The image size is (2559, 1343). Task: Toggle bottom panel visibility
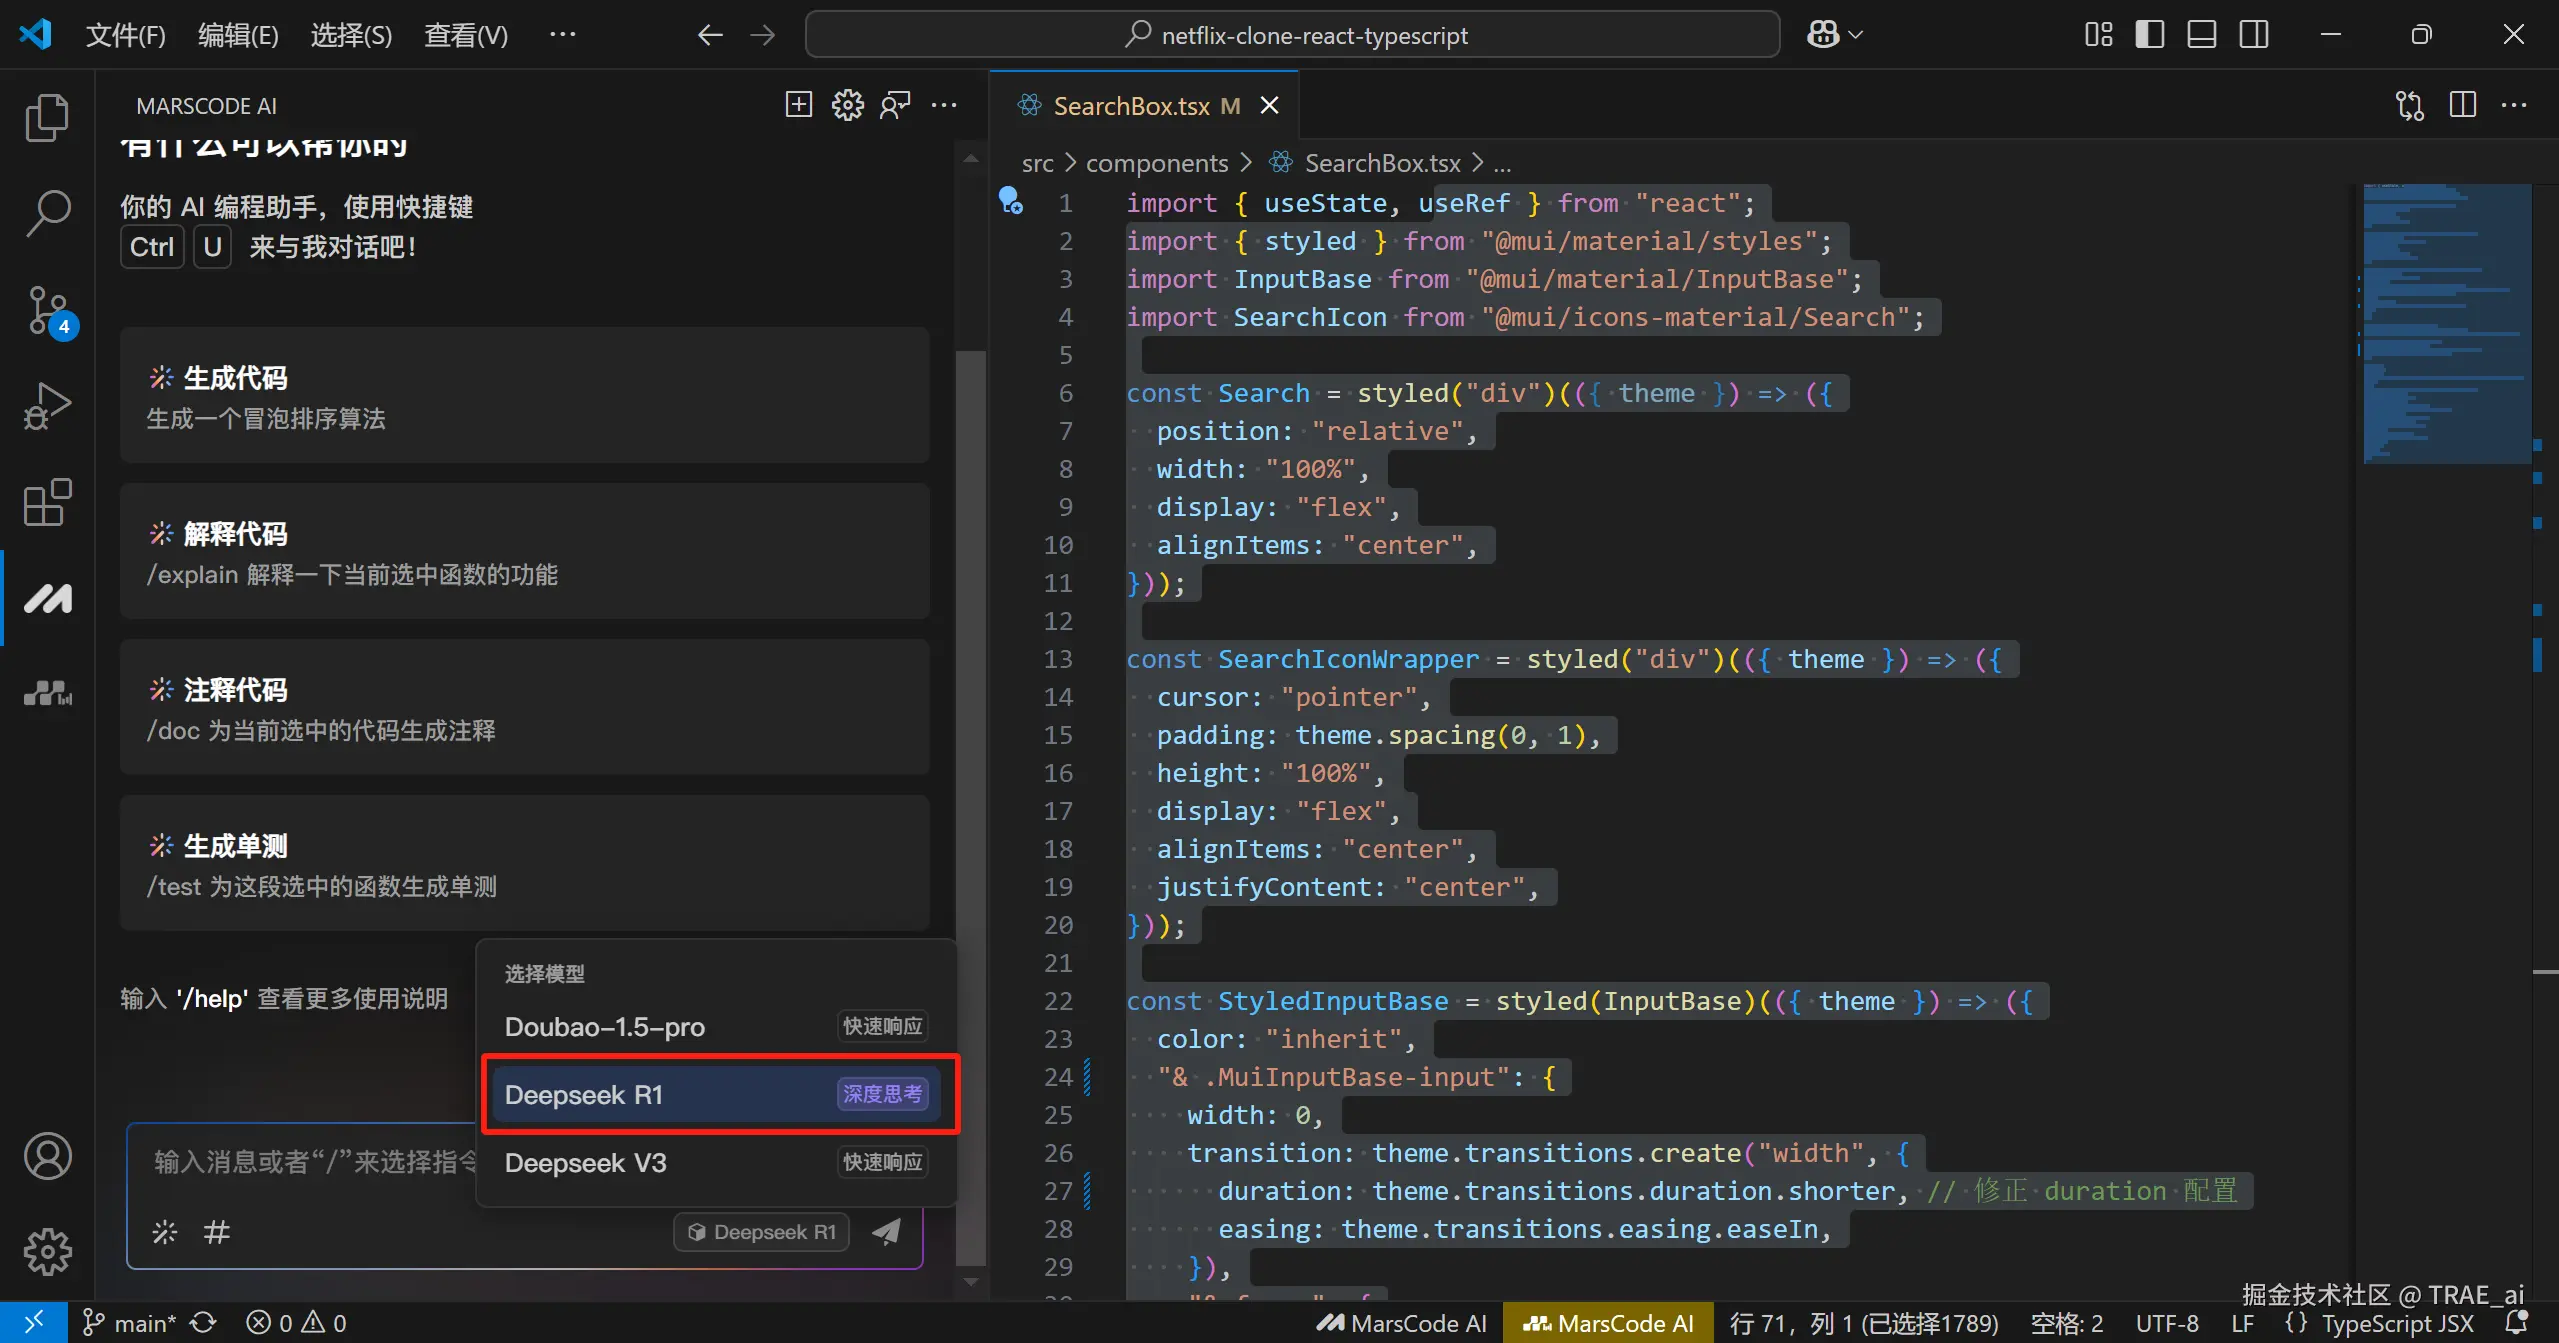pyautogui.click(x=2201, y=35)
